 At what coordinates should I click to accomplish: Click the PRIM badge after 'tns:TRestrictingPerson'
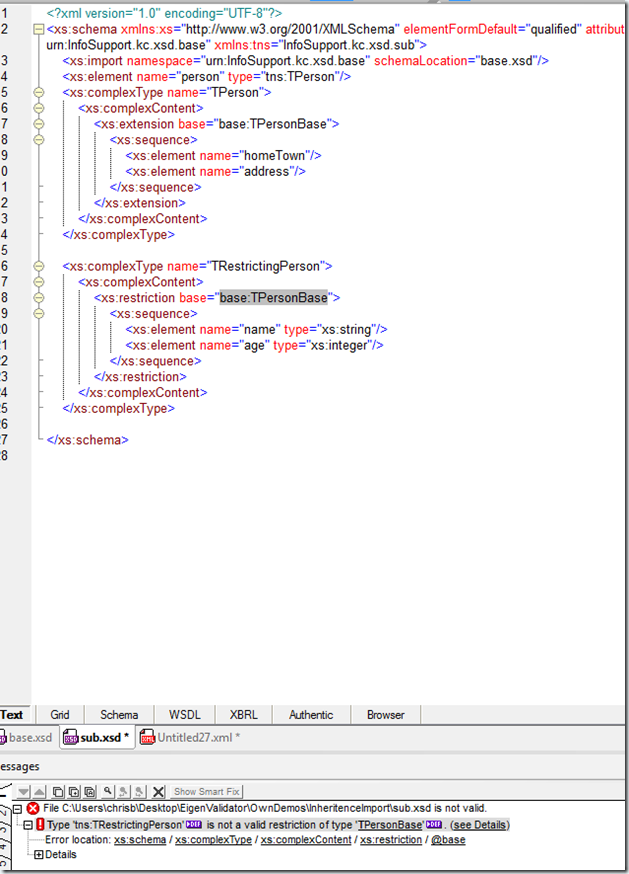point(194,824)
